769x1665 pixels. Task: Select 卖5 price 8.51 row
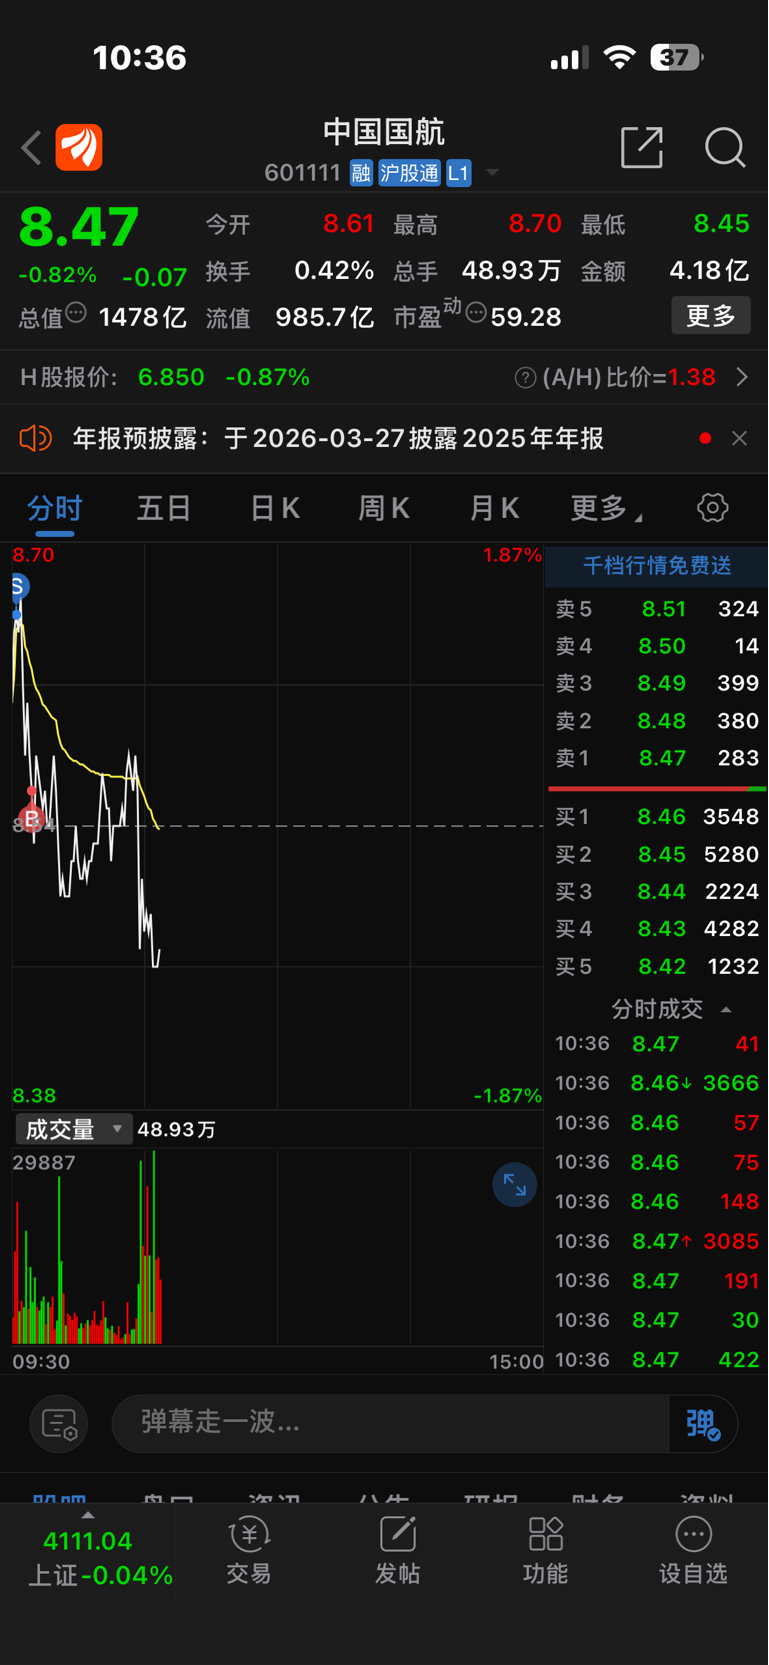pos(657,609)
